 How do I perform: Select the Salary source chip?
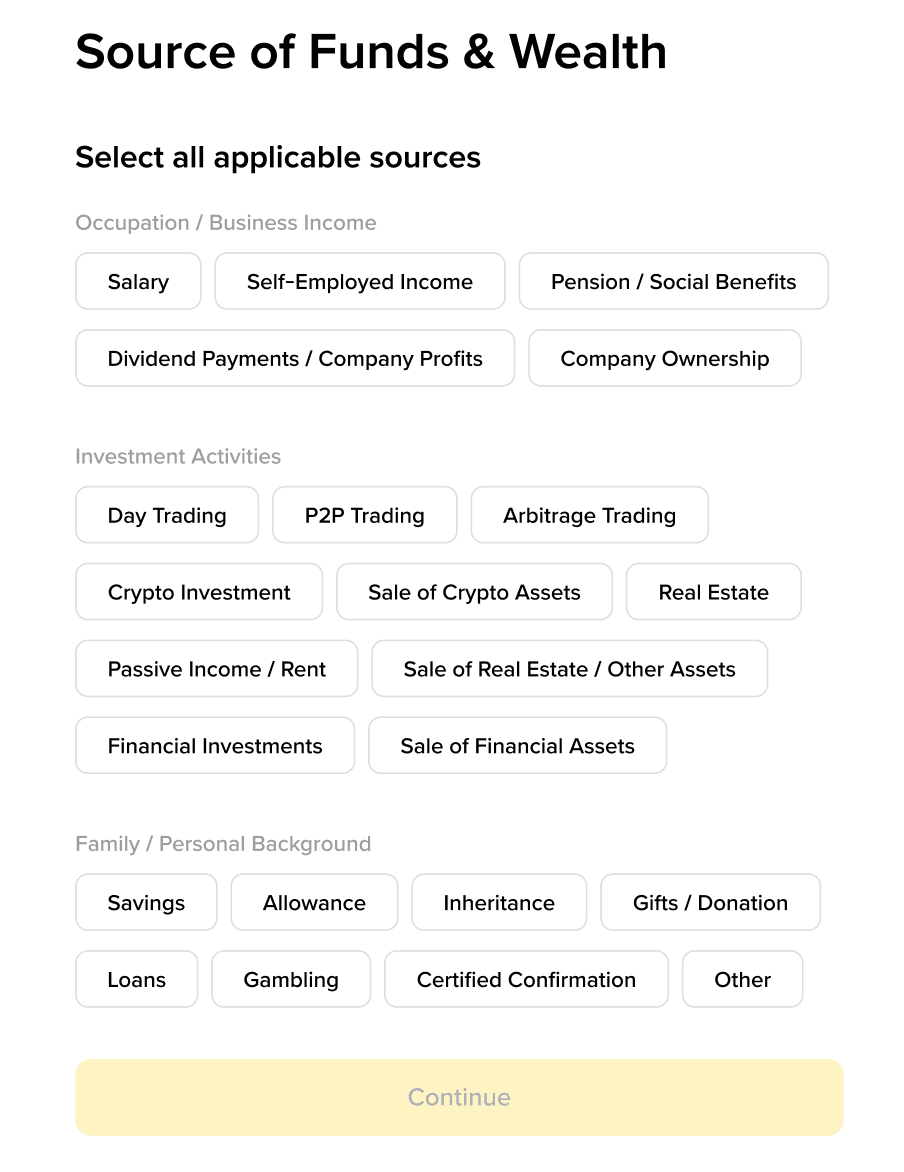pyautogui.click(x=138, y=282)
